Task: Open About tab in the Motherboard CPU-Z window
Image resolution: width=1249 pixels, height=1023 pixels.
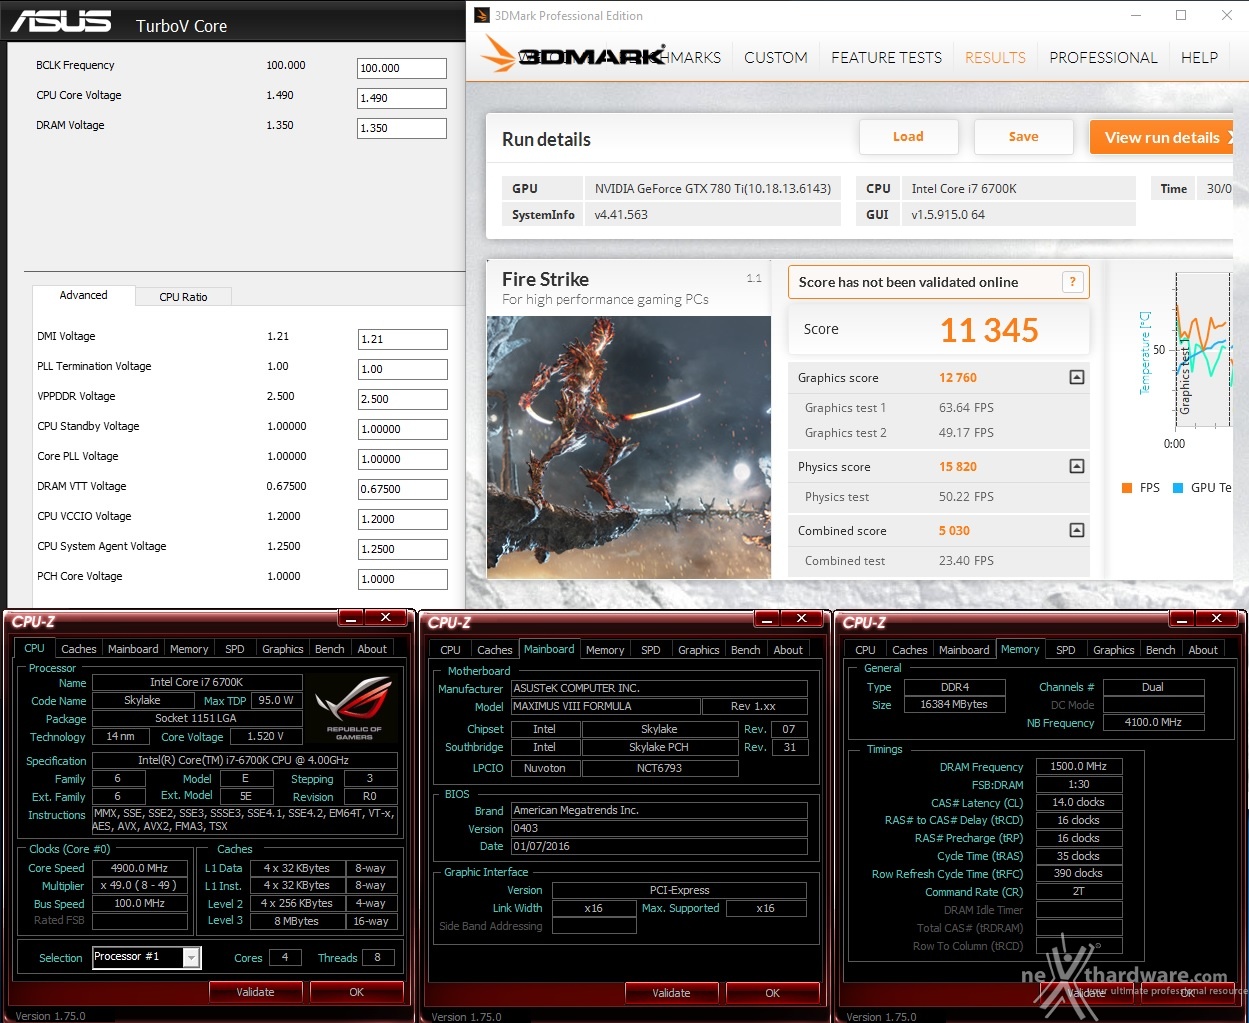Action: point(788,650)
